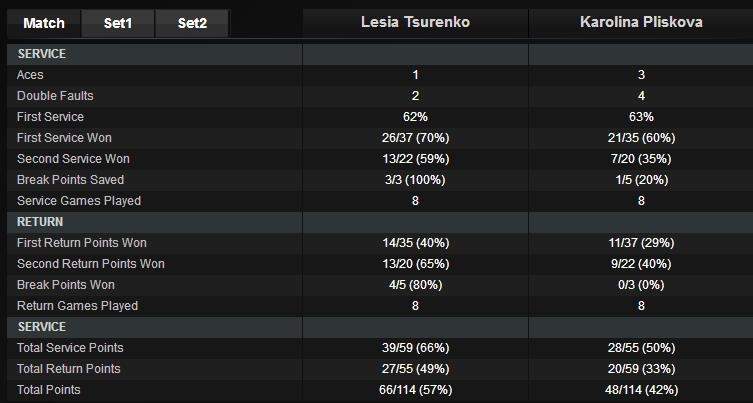Viewport: 753px width, 403px height.
Task: Click the RETURN section header
Action: point(40,222)
